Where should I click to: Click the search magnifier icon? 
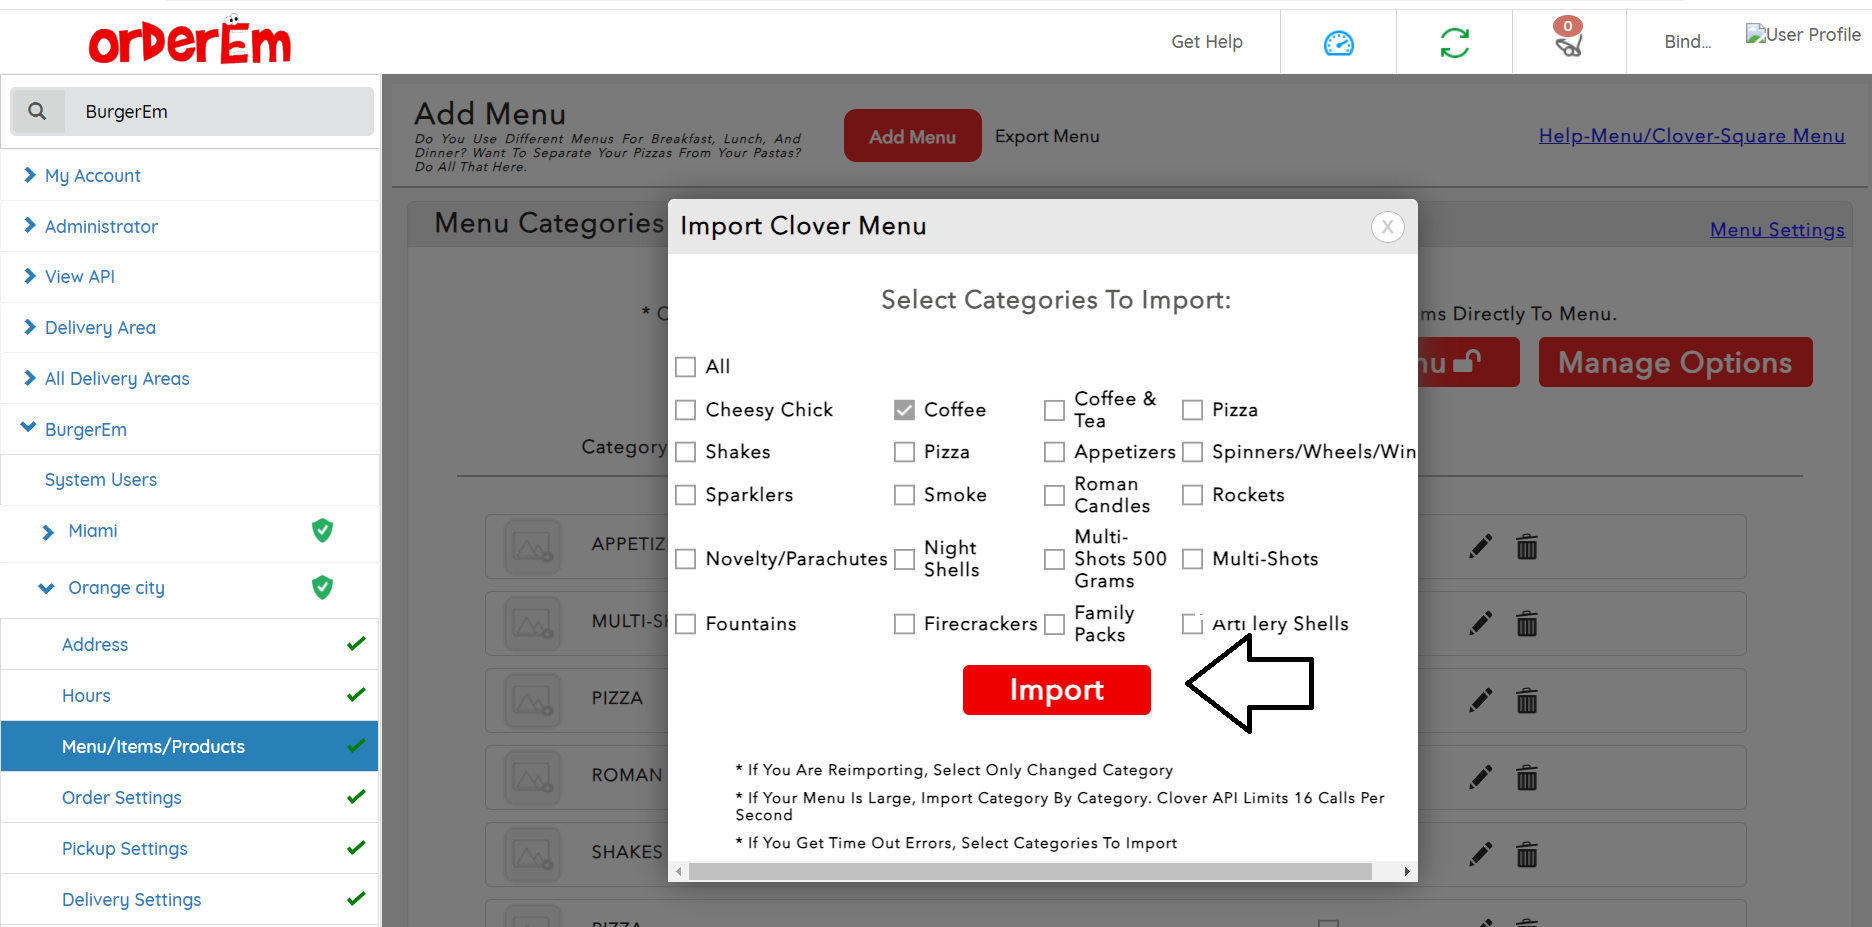tap(37, 111)
